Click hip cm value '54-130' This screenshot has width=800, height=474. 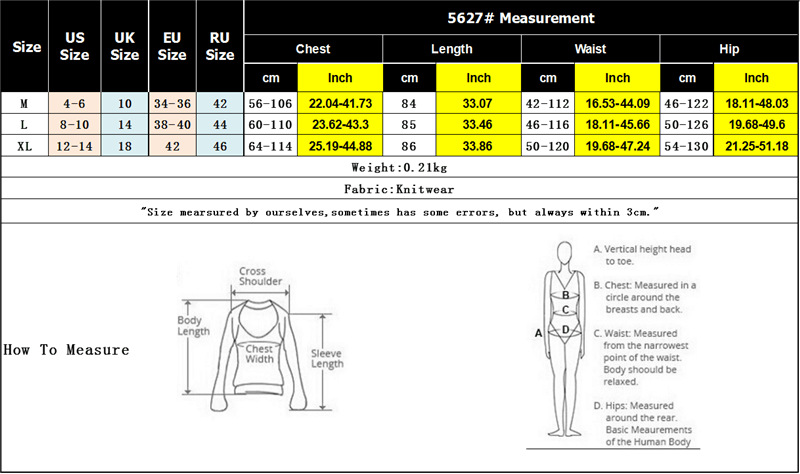click(687, 146)
